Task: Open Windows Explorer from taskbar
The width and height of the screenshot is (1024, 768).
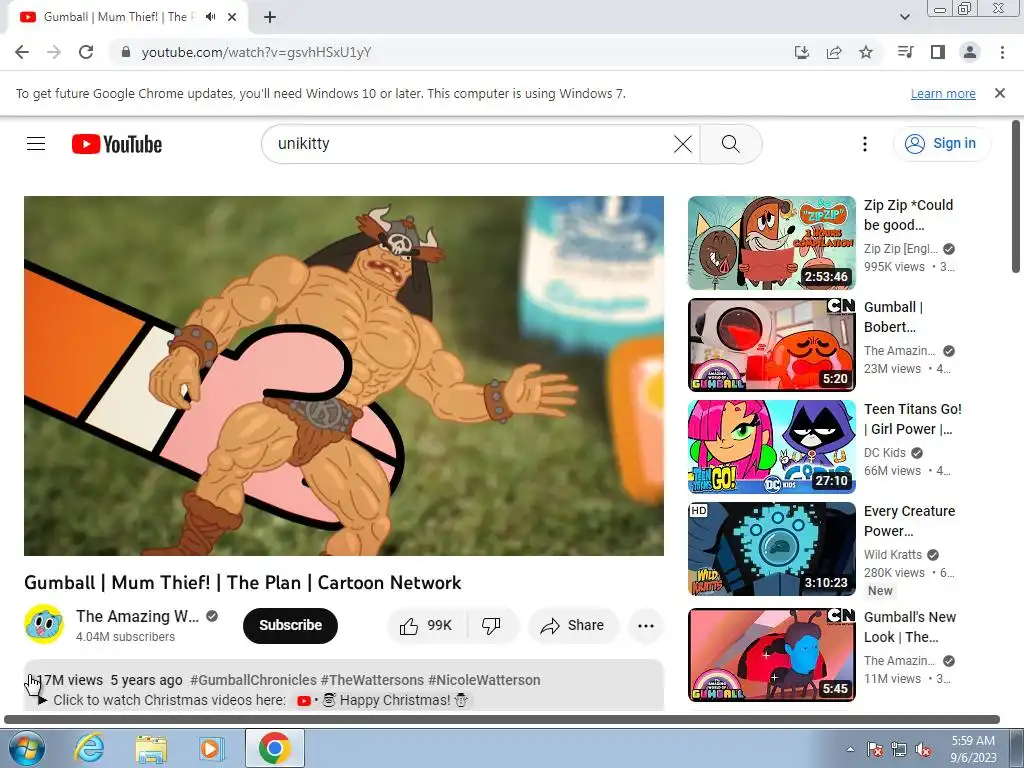Action: [151, 748]
